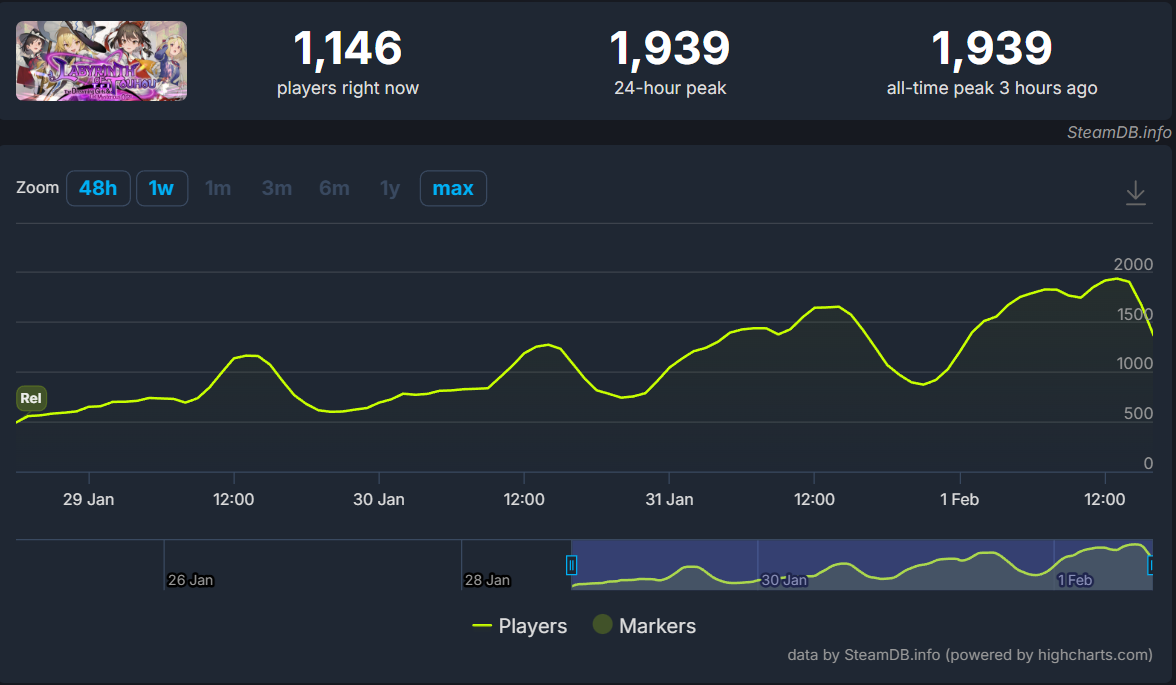Switch zoom to 1y

point(390,188)
